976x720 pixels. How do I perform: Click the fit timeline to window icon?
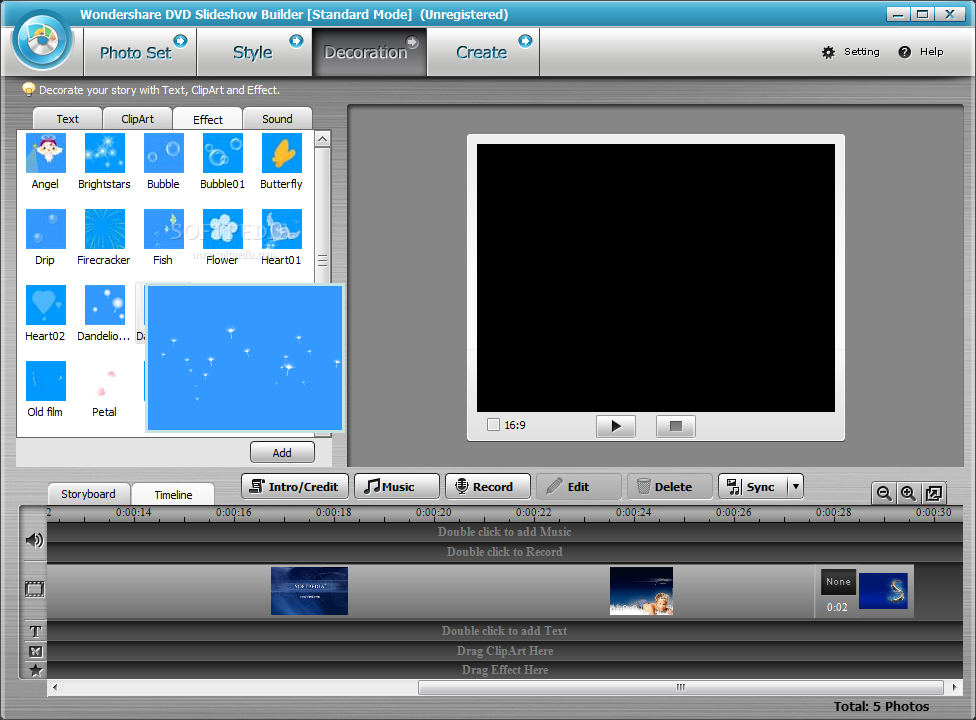934,493
